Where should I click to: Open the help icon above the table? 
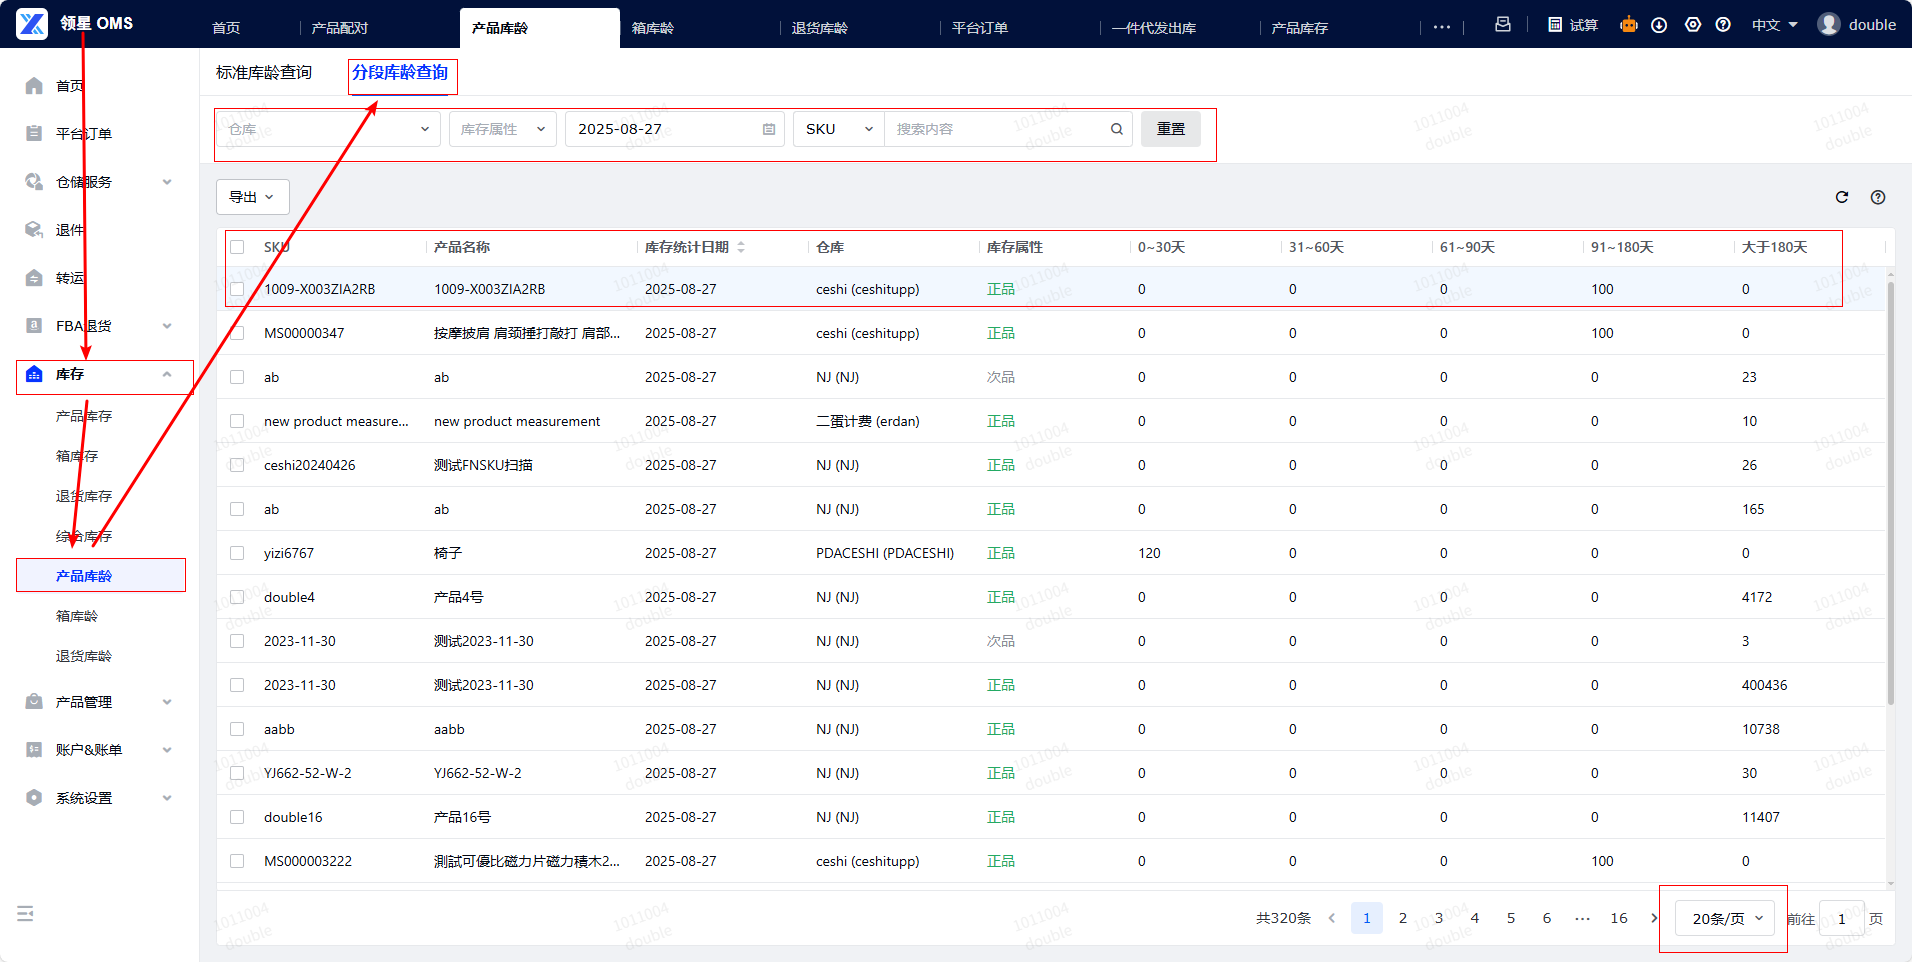(1878, 197)
